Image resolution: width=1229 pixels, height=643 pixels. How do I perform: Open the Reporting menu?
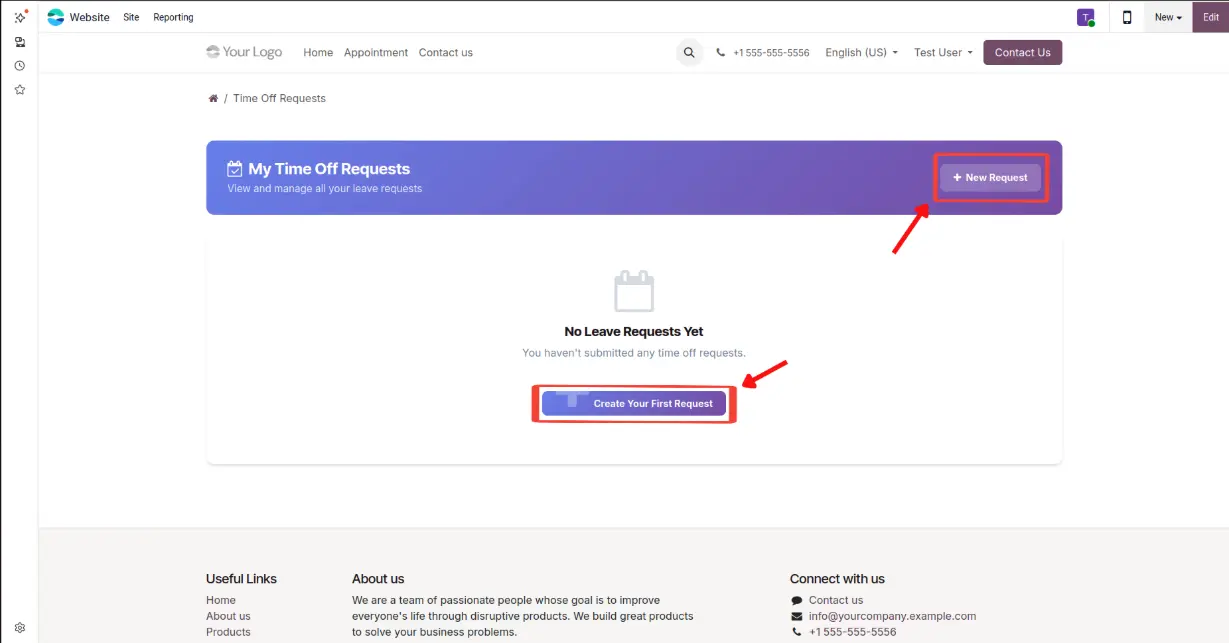tap(173, 17)
